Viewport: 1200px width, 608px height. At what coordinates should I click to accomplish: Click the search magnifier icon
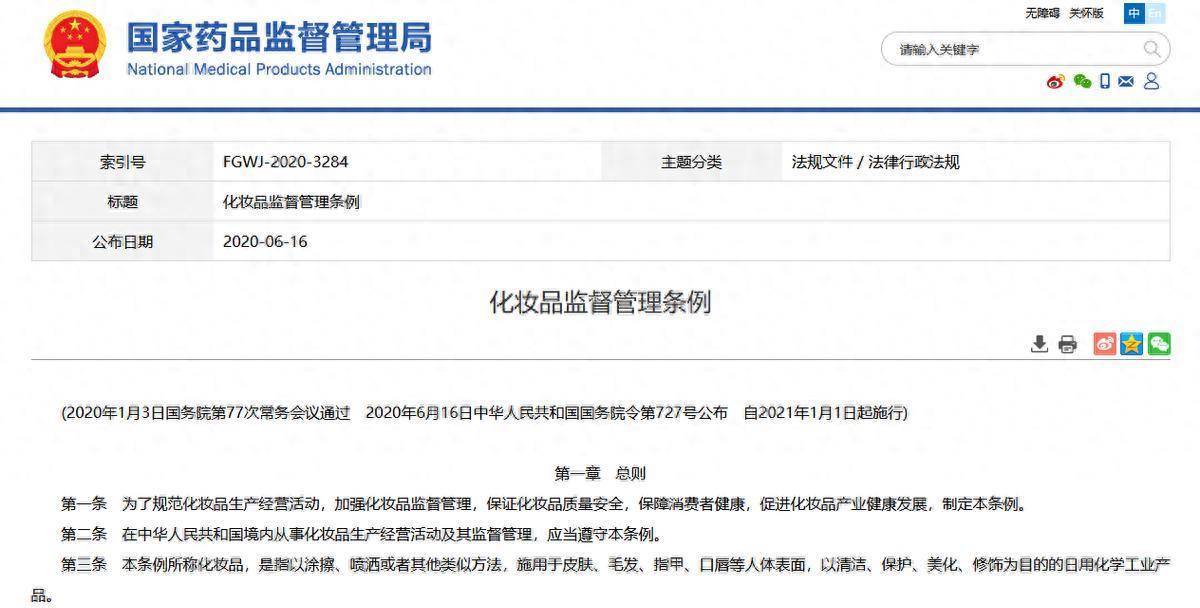tap(1152, 49)
